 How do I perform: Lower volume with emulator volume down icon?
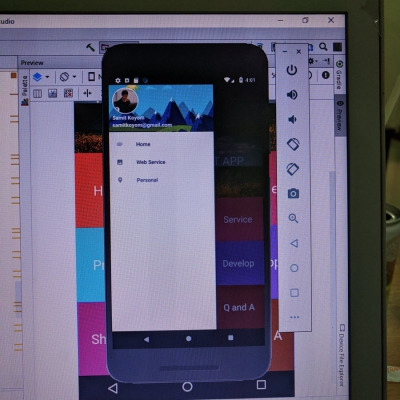pyautogui.click(x=292, y=119)
